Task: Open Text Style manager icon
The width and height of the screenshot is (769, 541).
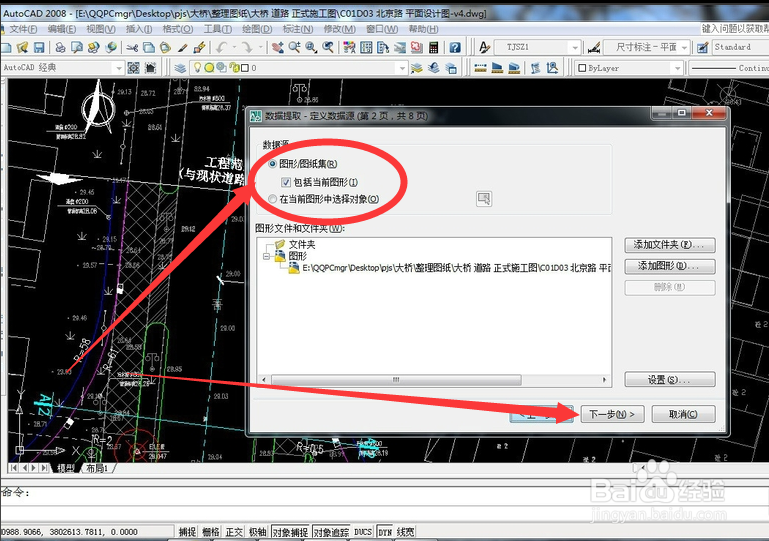Action: tap(485, 48)
